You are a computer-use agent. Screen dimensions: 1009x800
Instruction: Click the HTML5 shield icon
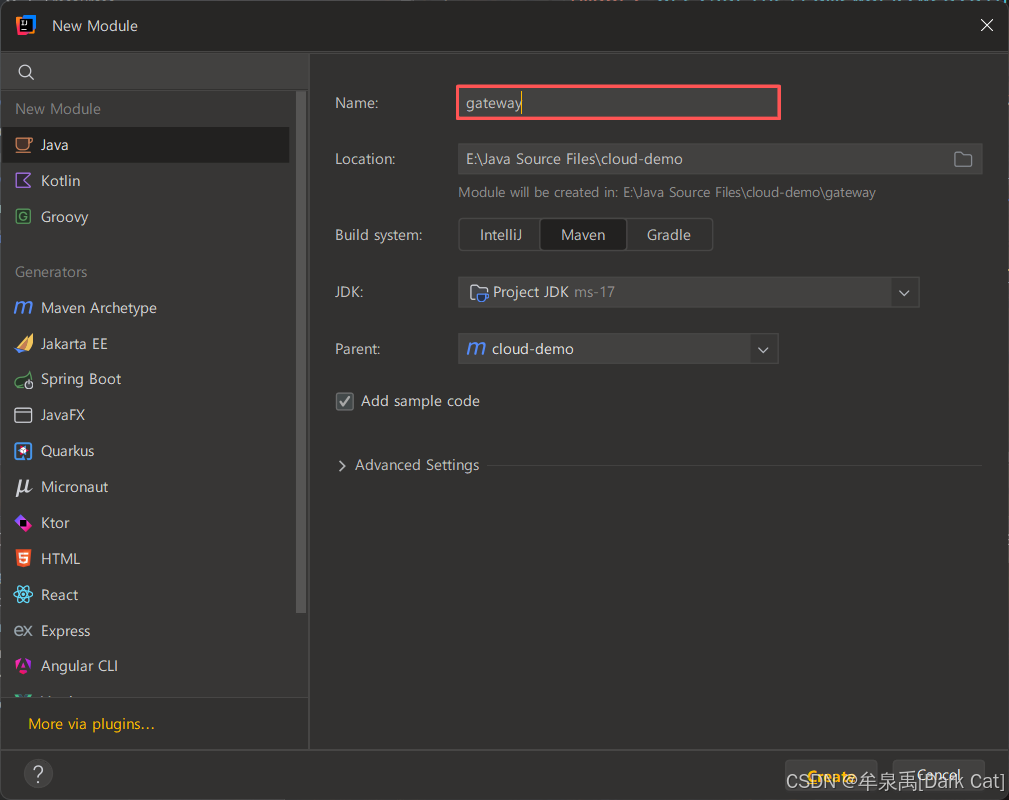[23, 559]
